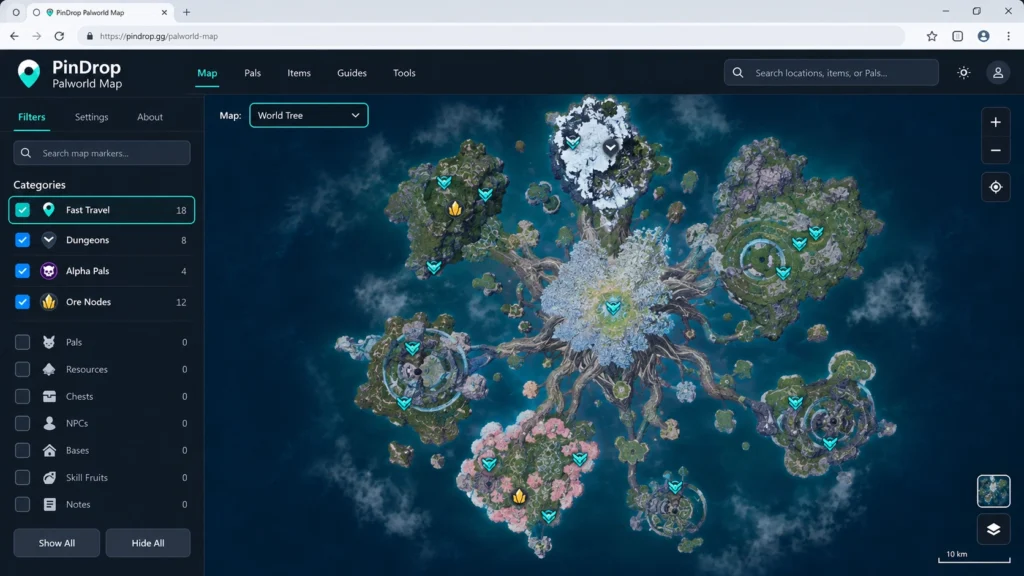Select the ore node marker on the pink island
The image size is (1024, 576).
pyautogui.click(x=519, y=496)
